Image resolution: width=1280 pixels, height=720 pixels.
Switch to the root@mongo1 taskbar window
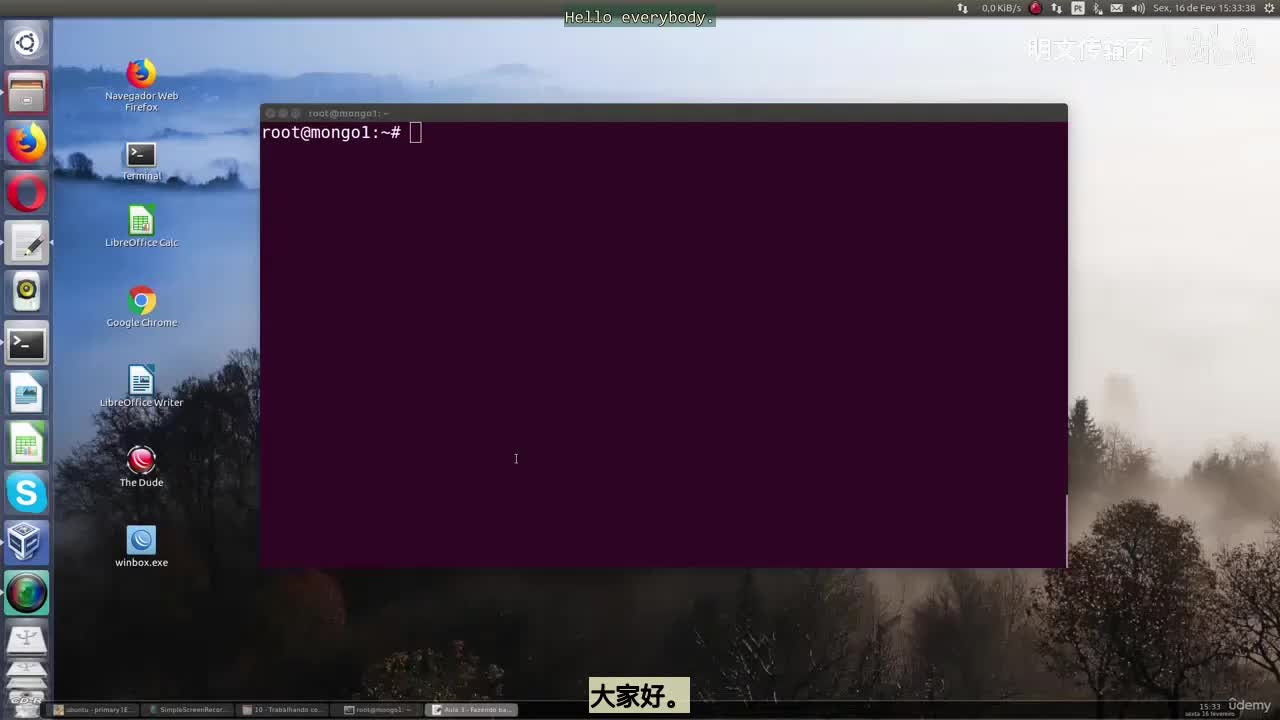coord(378,710)
